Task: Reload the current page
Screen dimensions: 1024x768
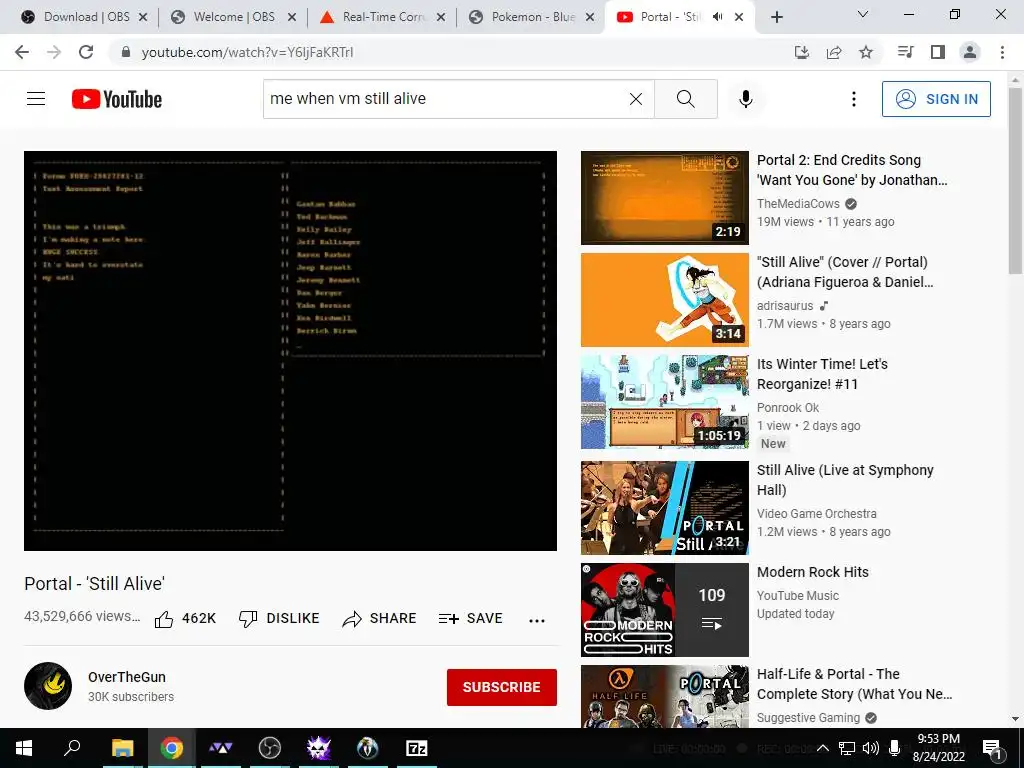Action: 86,52
